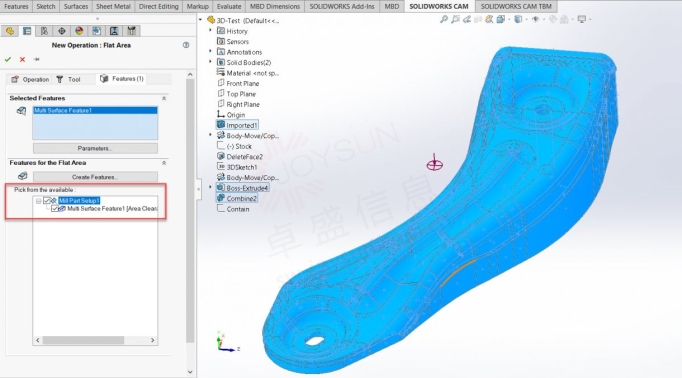Switch to the Tool tab
This screenshot has height=378, width=682.
click(x=69, y=79)
